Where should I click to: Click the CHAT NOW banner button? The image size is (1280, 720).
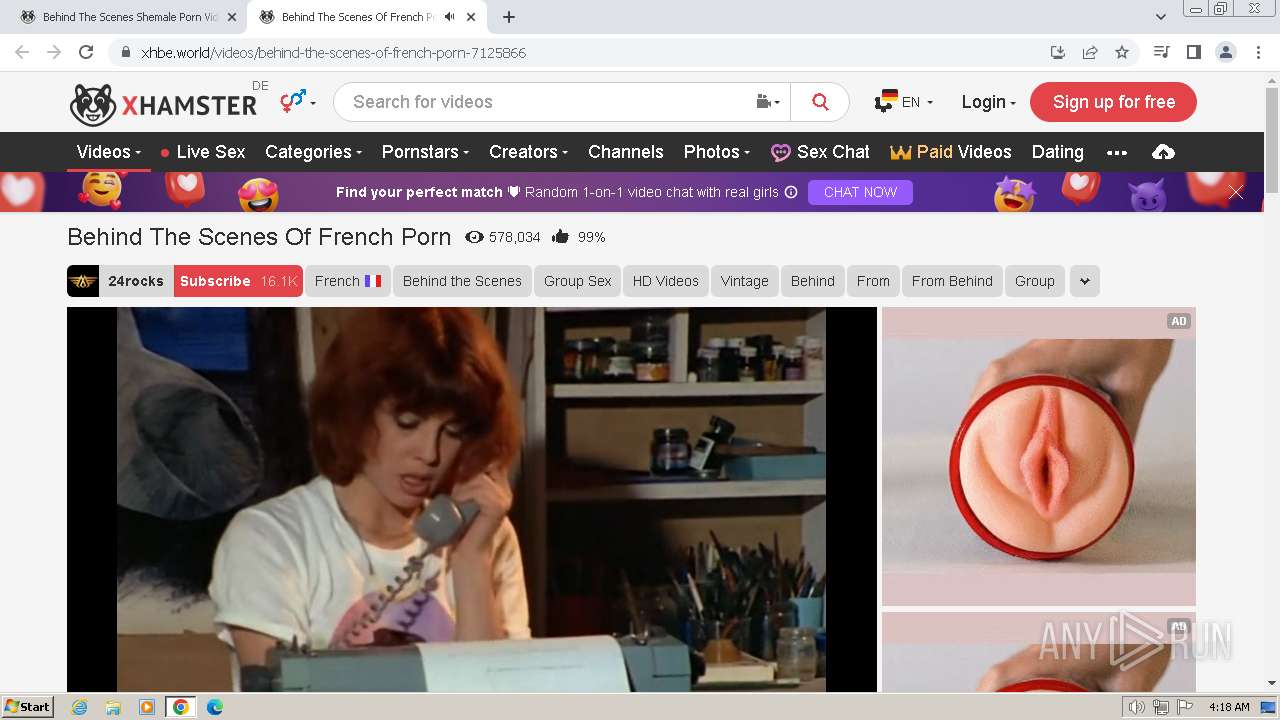(860, 192)
